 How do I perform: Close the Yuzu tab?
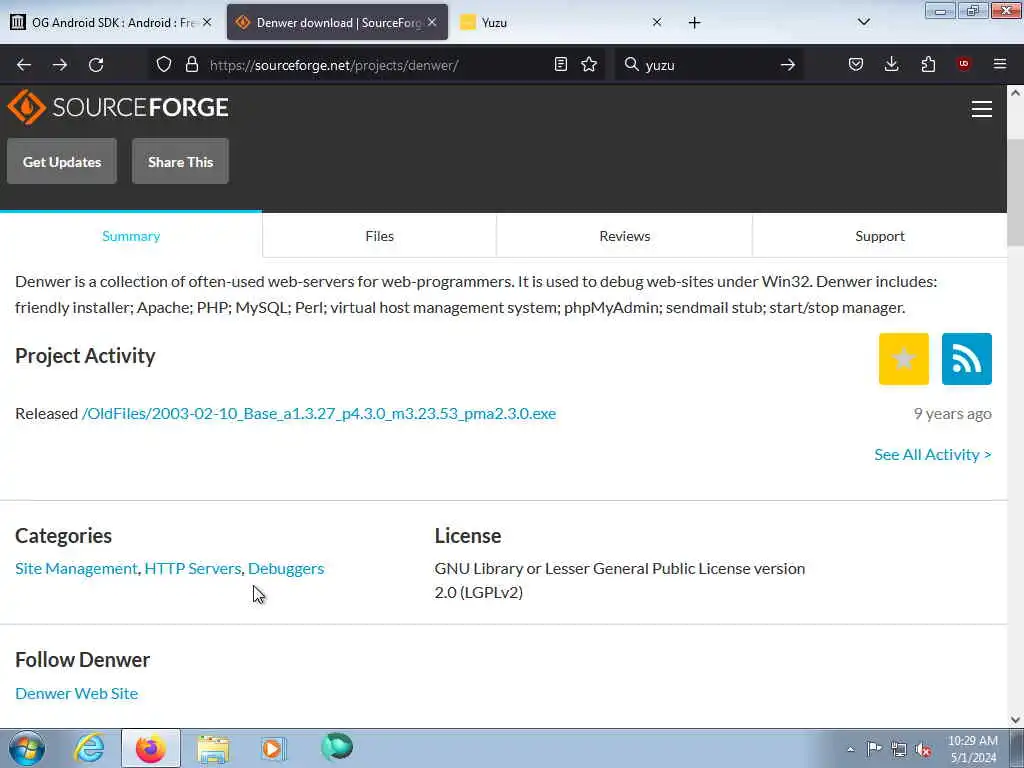click(657, 22)
